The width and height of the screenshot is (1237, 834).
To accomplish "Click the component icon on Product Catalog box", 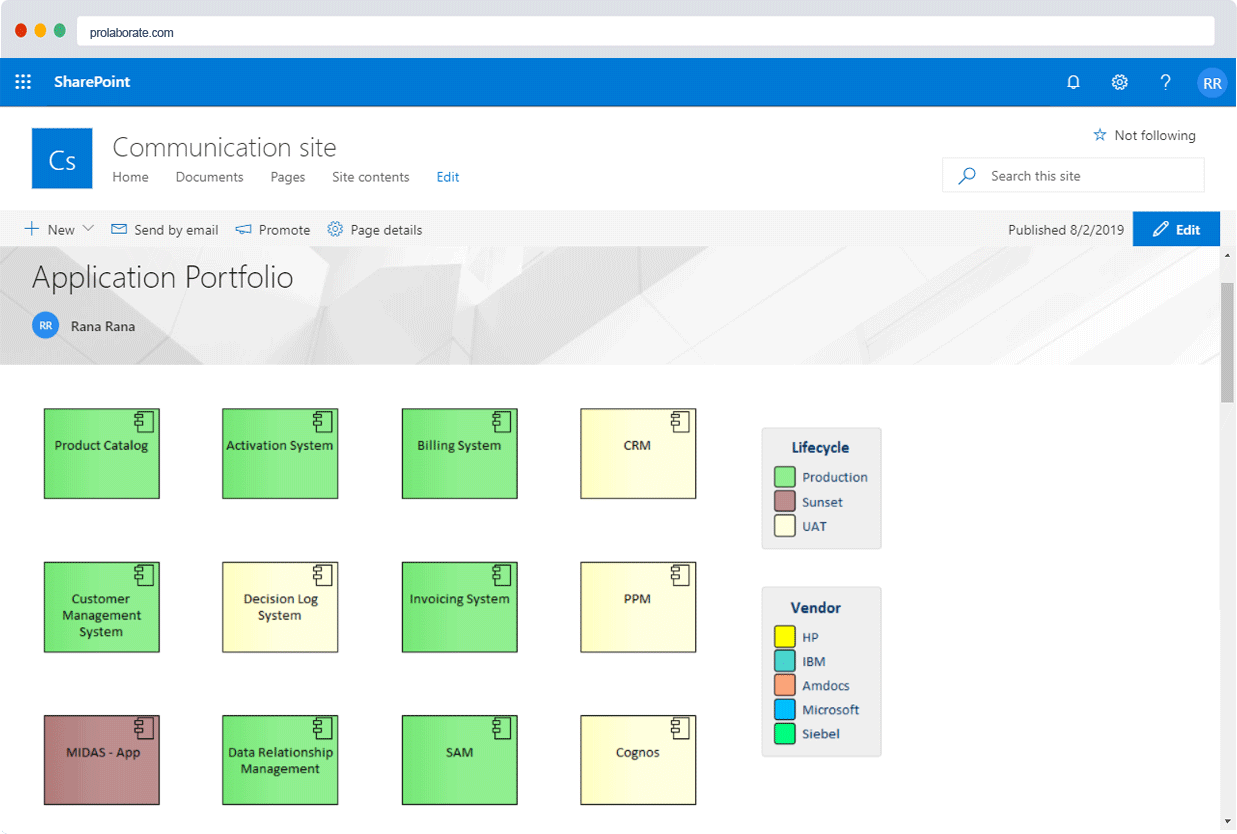I will click(x=144, y=421).
